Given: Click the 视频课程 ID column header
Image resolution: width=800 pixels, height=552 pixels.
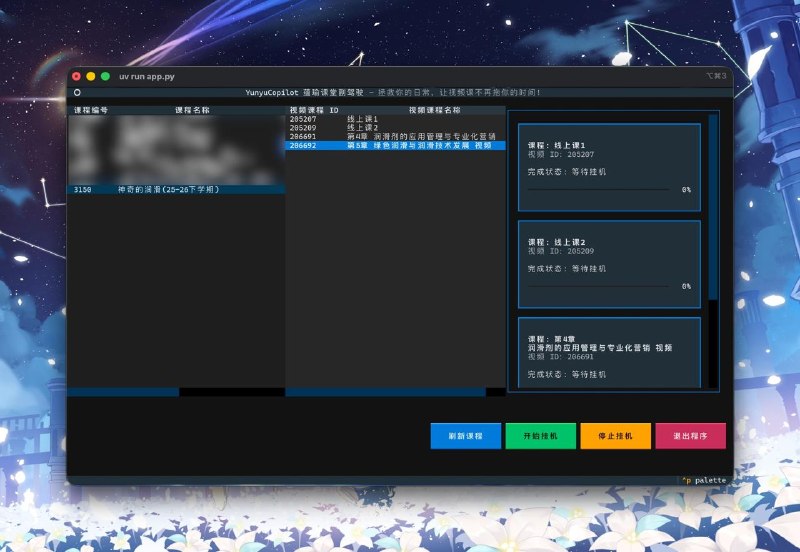Looking at the screenshot, I should click(x=314, y=110).
